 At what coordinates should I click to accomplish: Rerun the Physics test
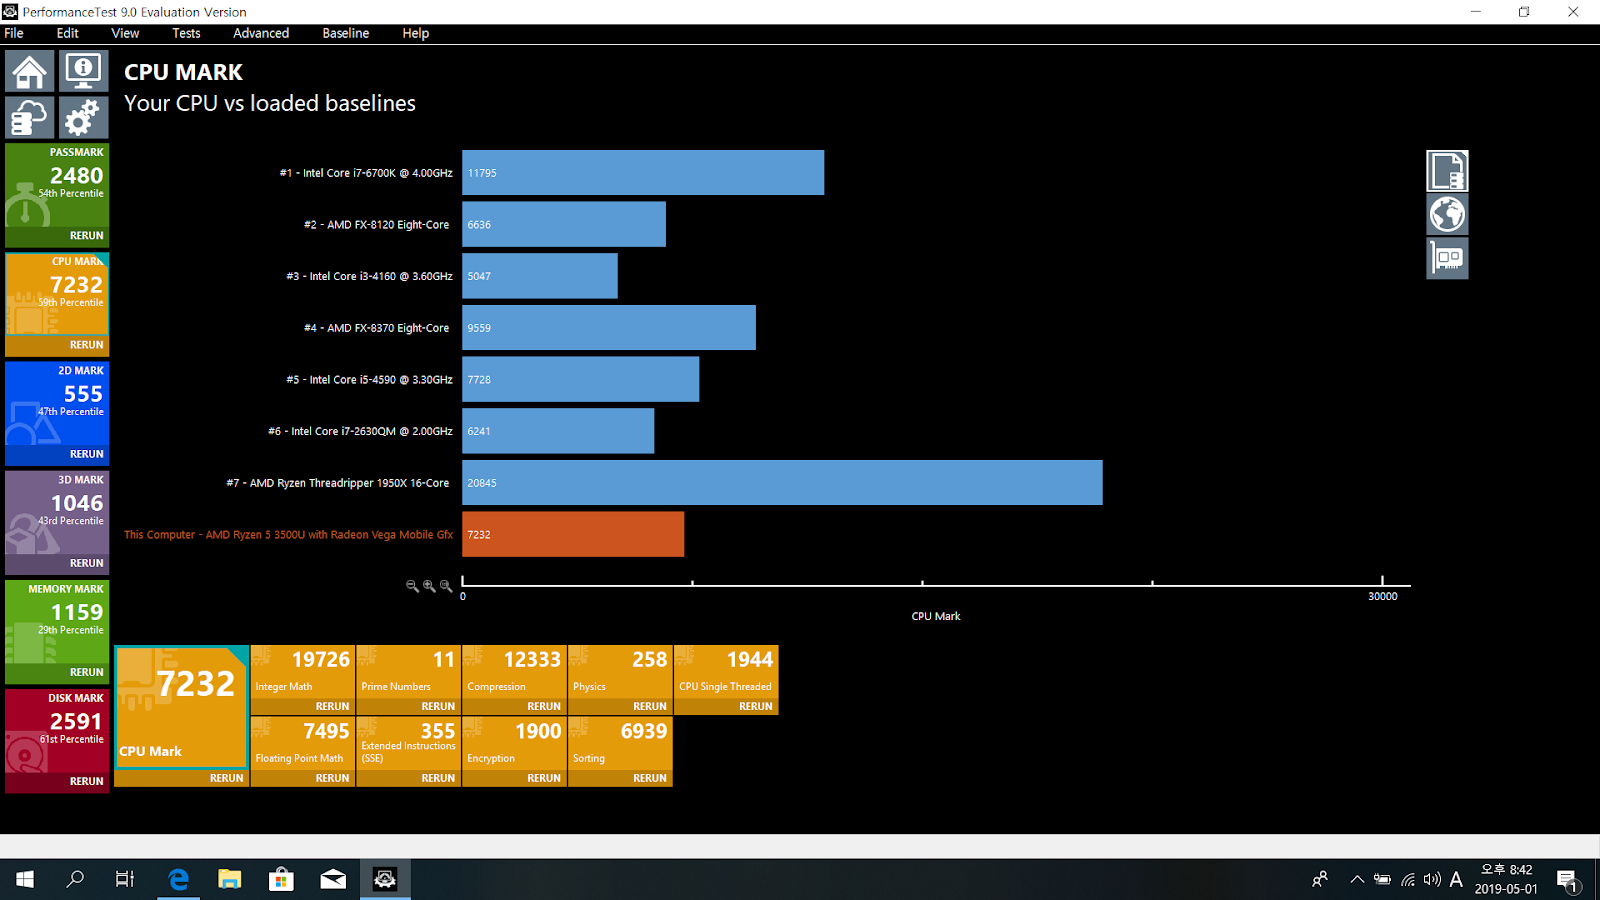(x=650, y=706)
